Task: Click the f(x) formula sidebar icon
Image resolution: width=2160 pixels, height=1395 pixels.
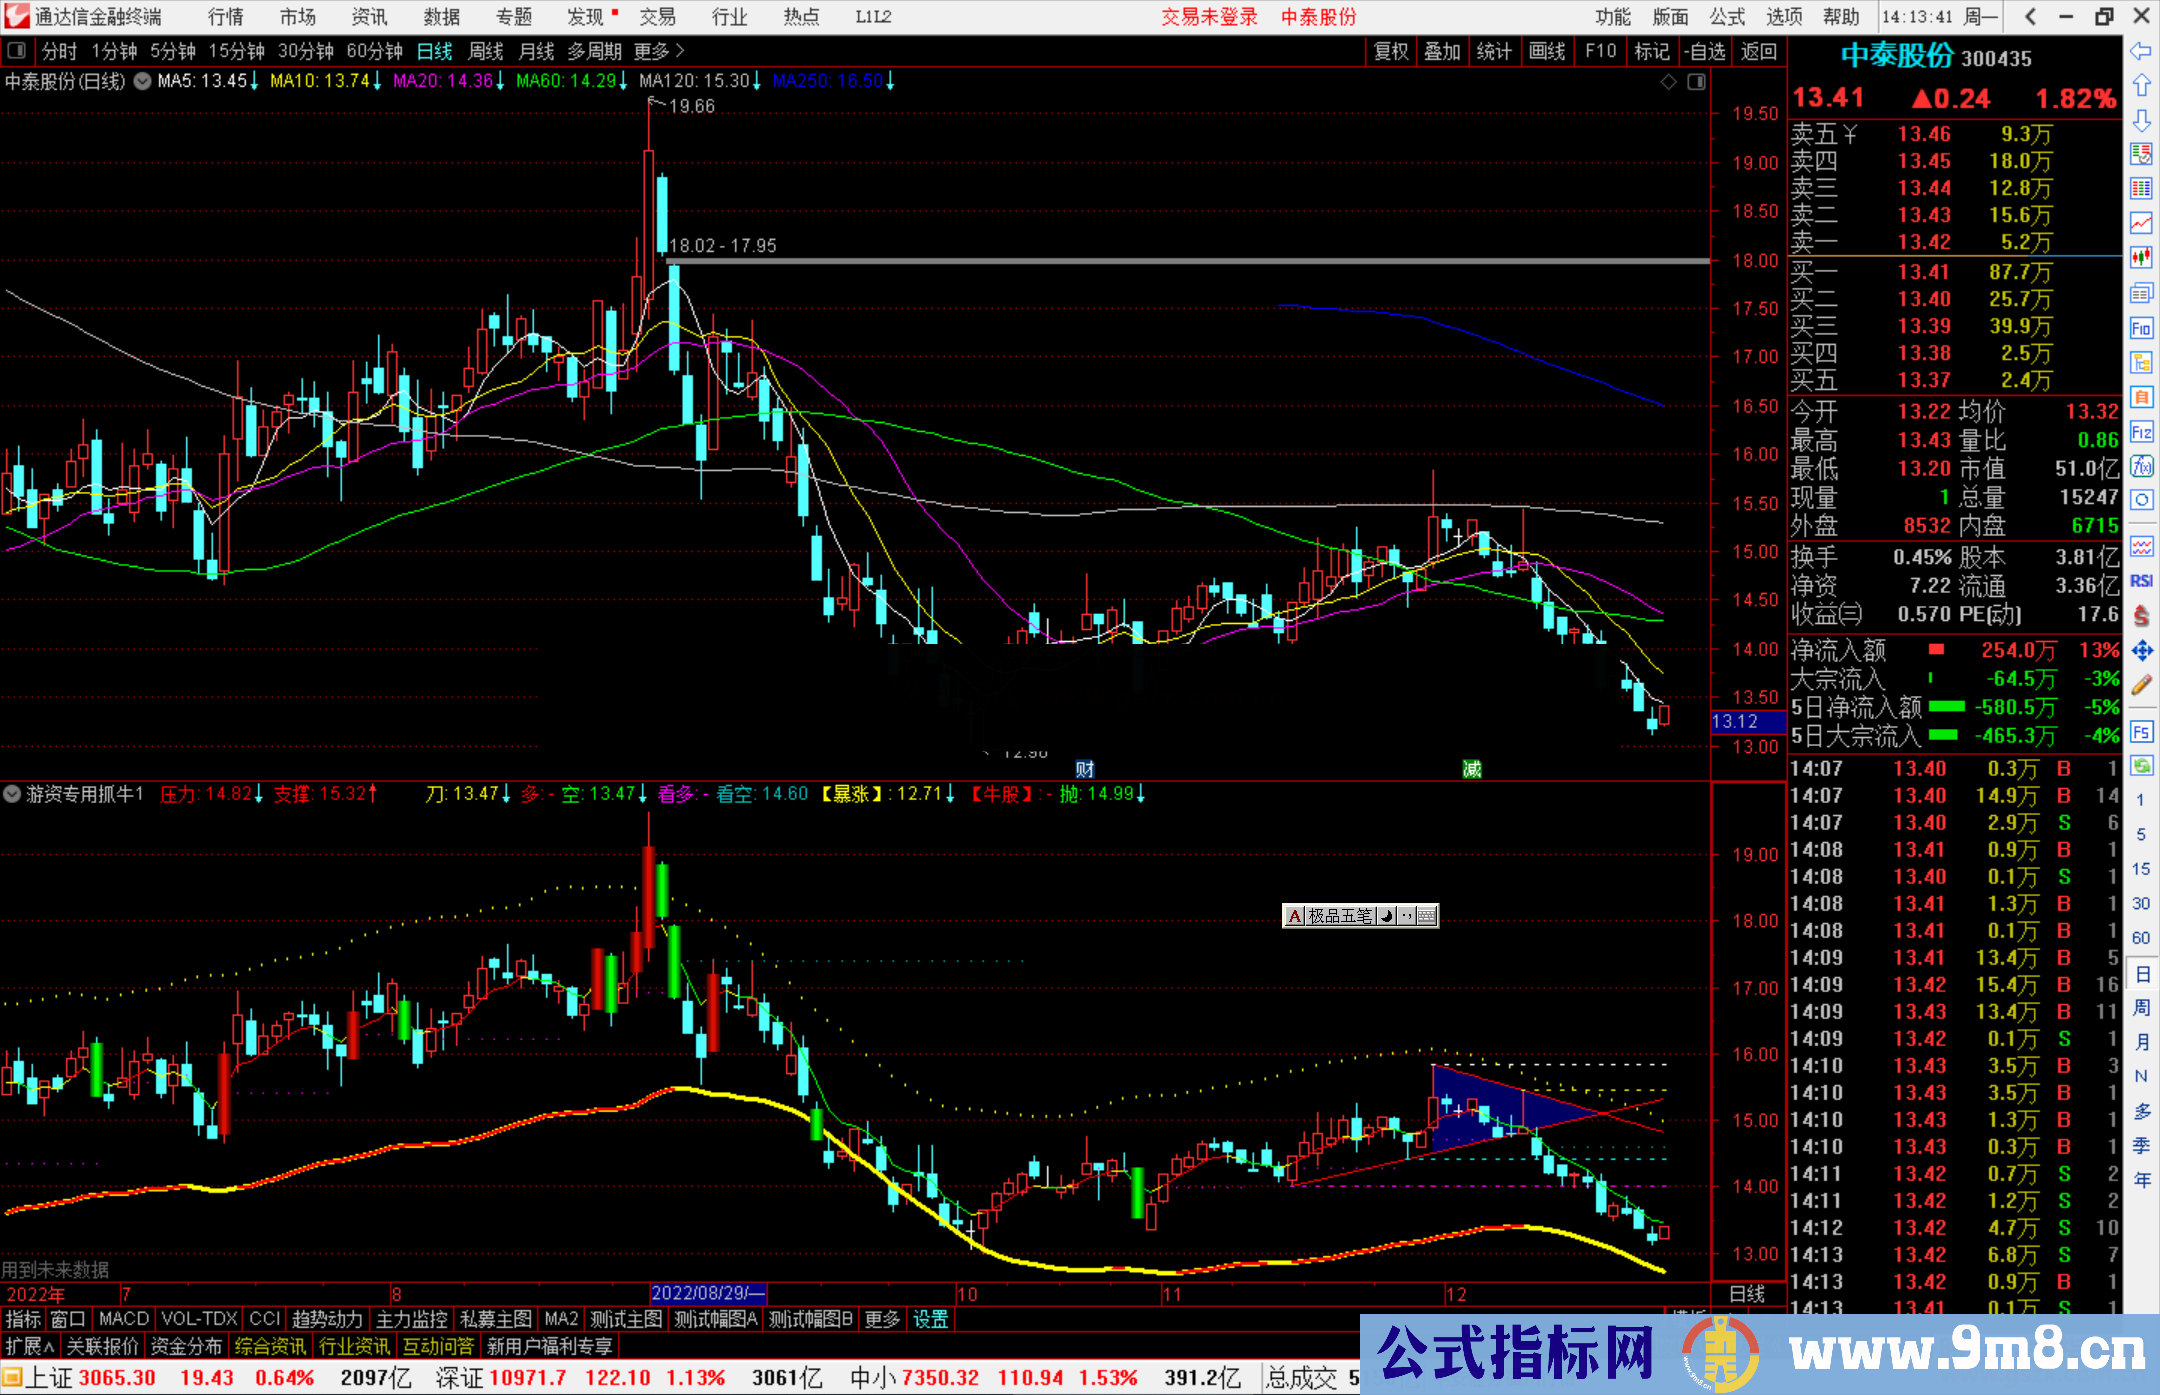Action: (2141, 467)
